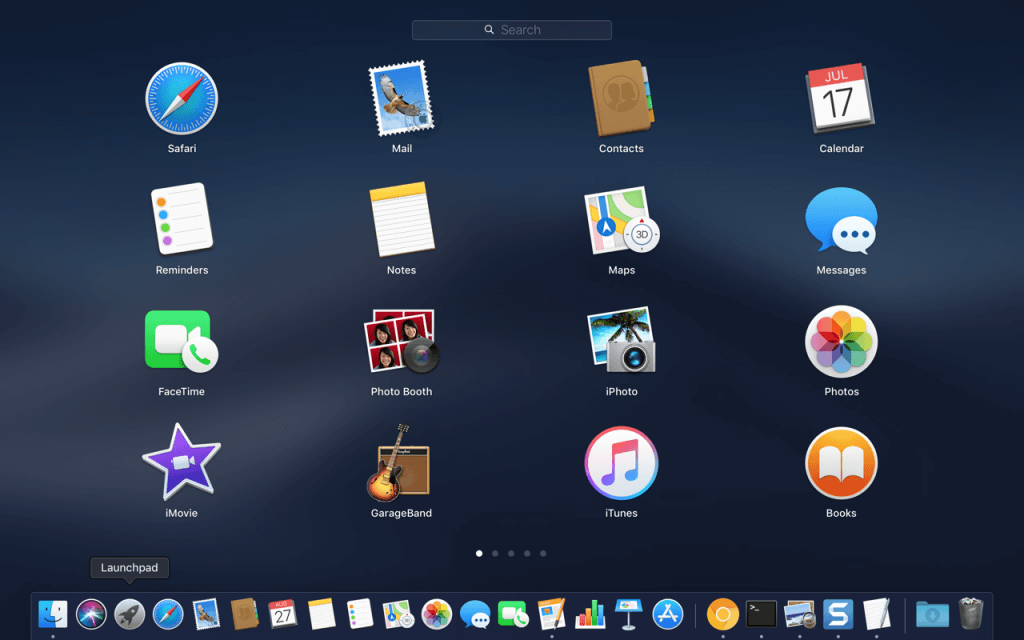Click the "Photo Booth" label text

point(401,391)
